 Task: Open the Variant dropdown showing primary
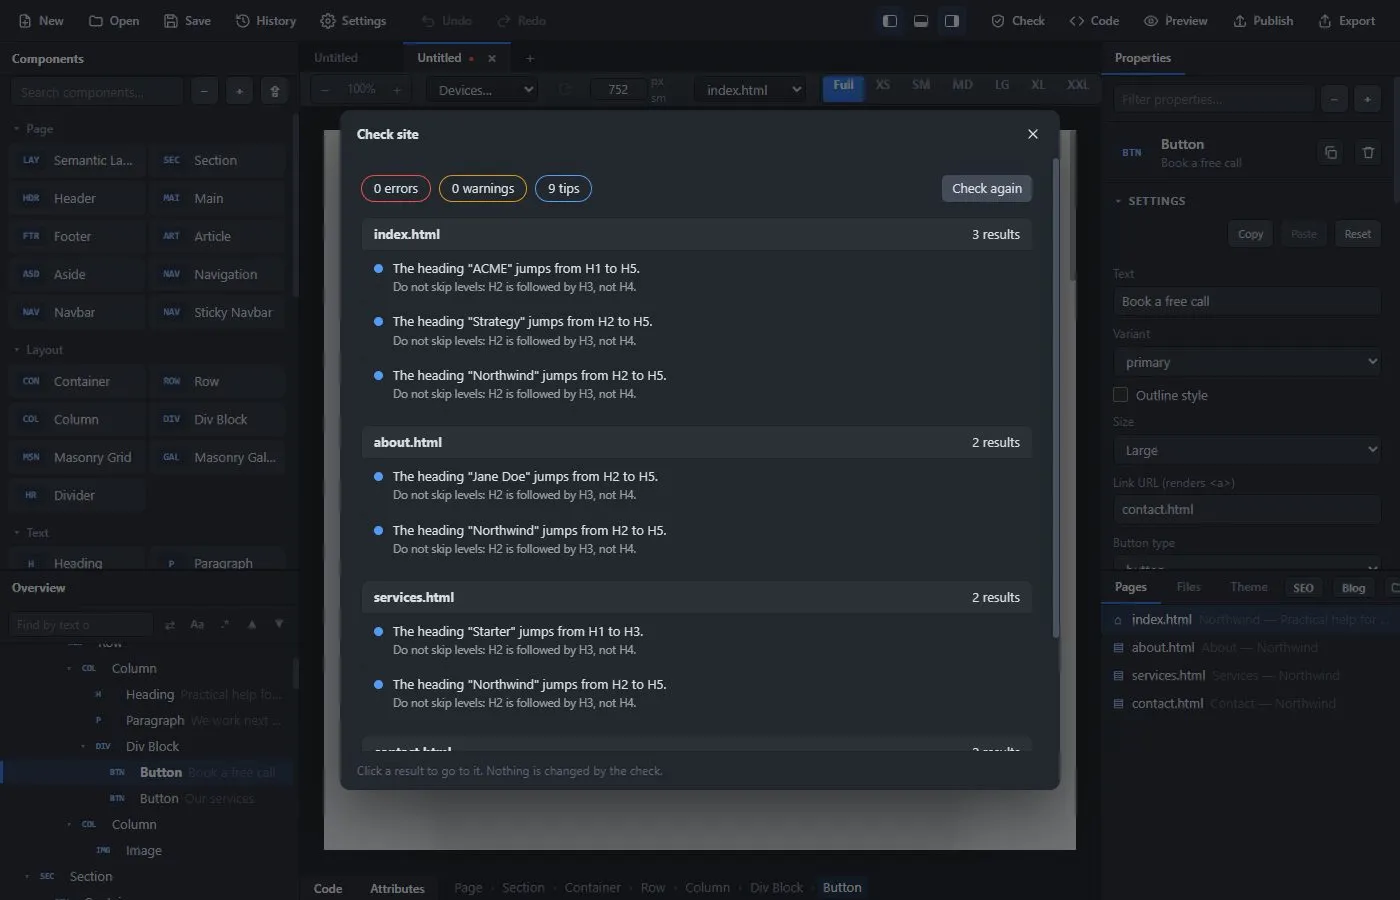tap(1246, 362)
